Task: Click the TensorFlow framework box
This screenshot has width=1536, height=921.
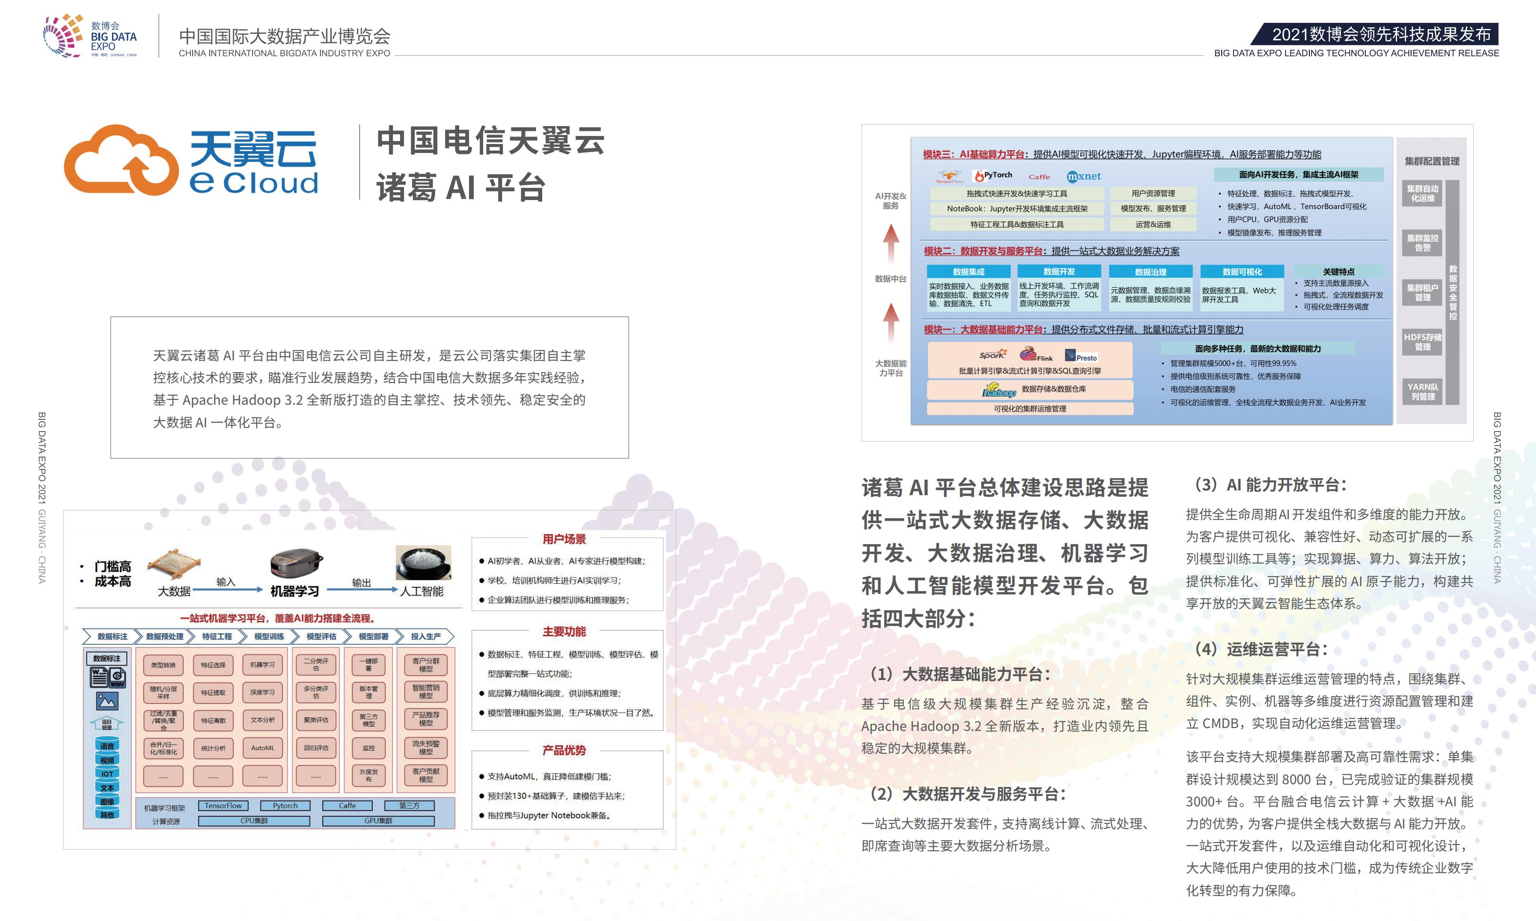Action: click(223, 805)
